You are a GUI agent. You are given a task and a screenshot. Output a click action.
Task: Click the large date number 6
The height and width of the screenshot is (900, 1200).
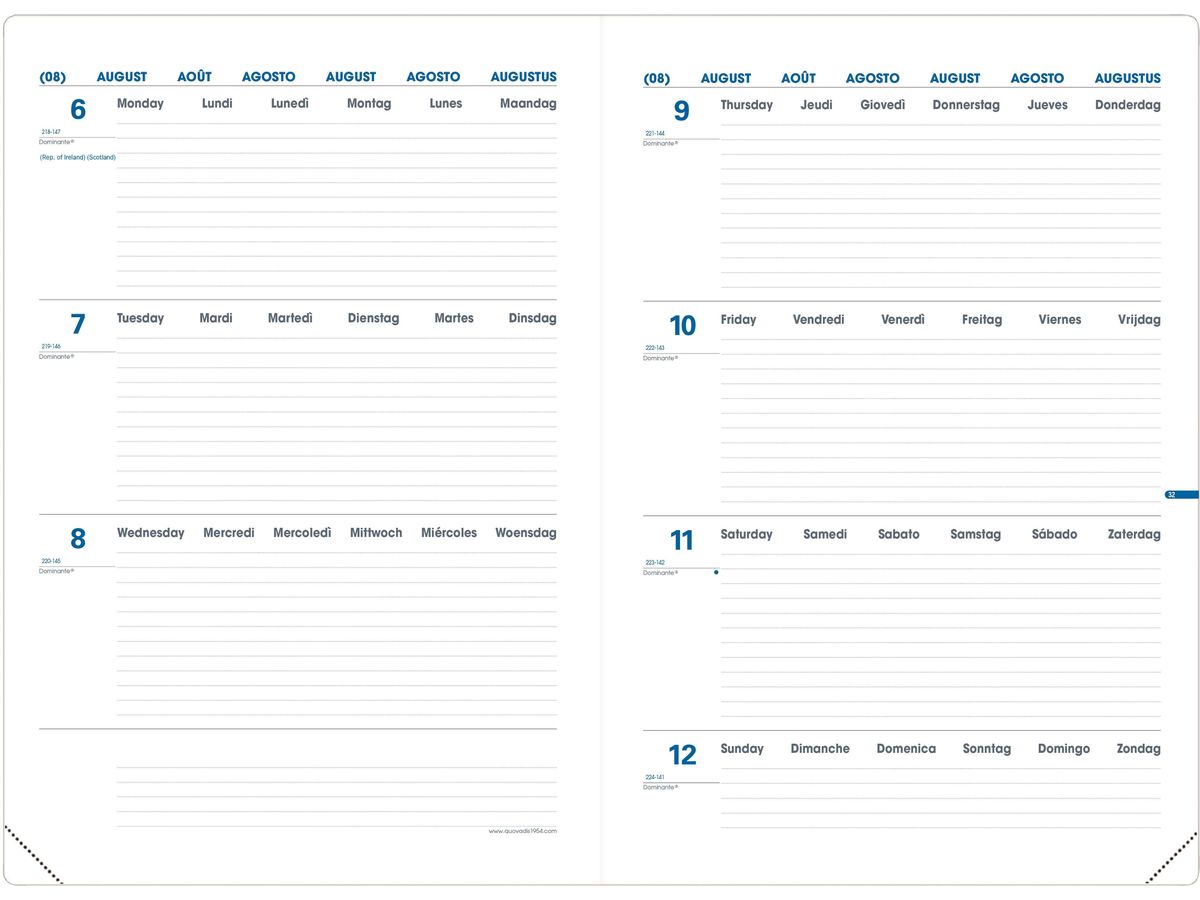(x=78, y=110)
